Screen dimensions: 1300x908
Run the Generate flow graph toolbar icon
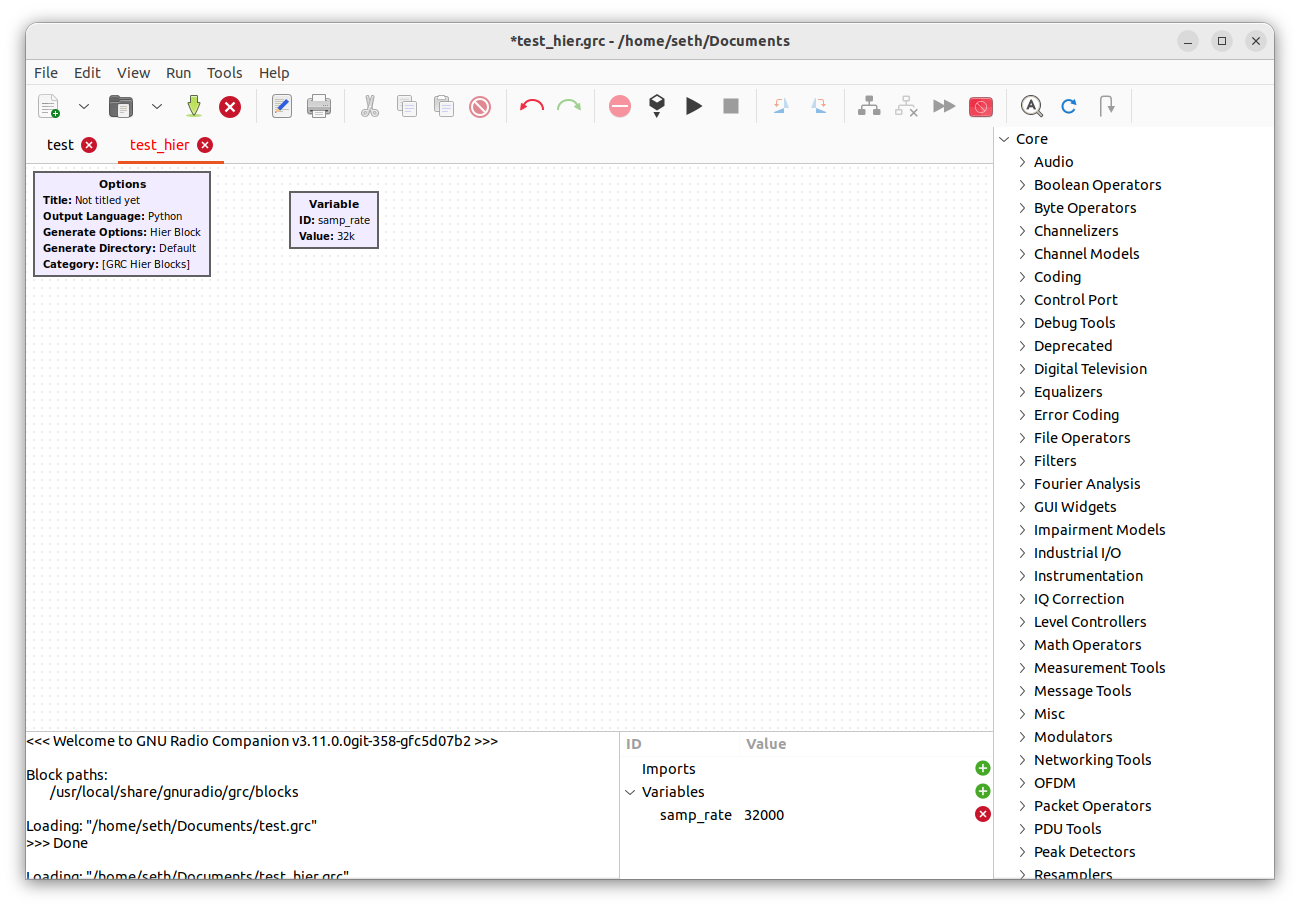click(x=657, y=106)
